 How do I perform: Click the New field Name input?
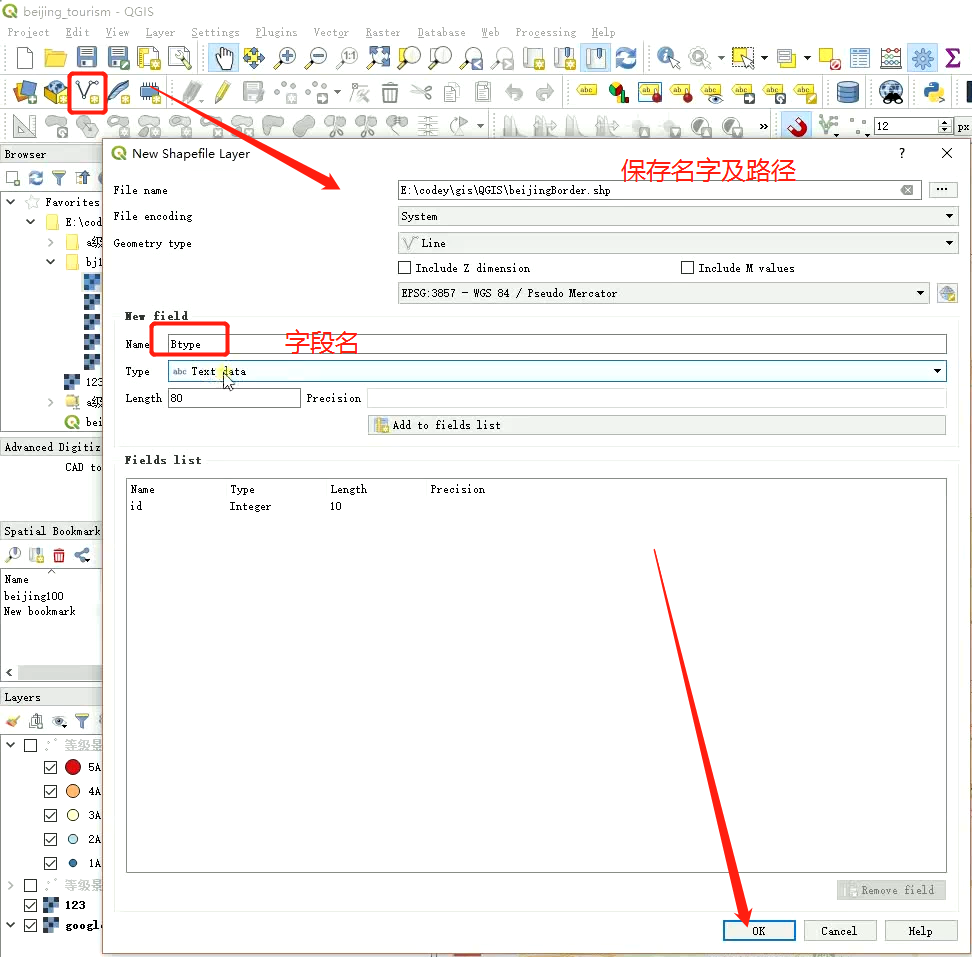[x=557, y=345]
